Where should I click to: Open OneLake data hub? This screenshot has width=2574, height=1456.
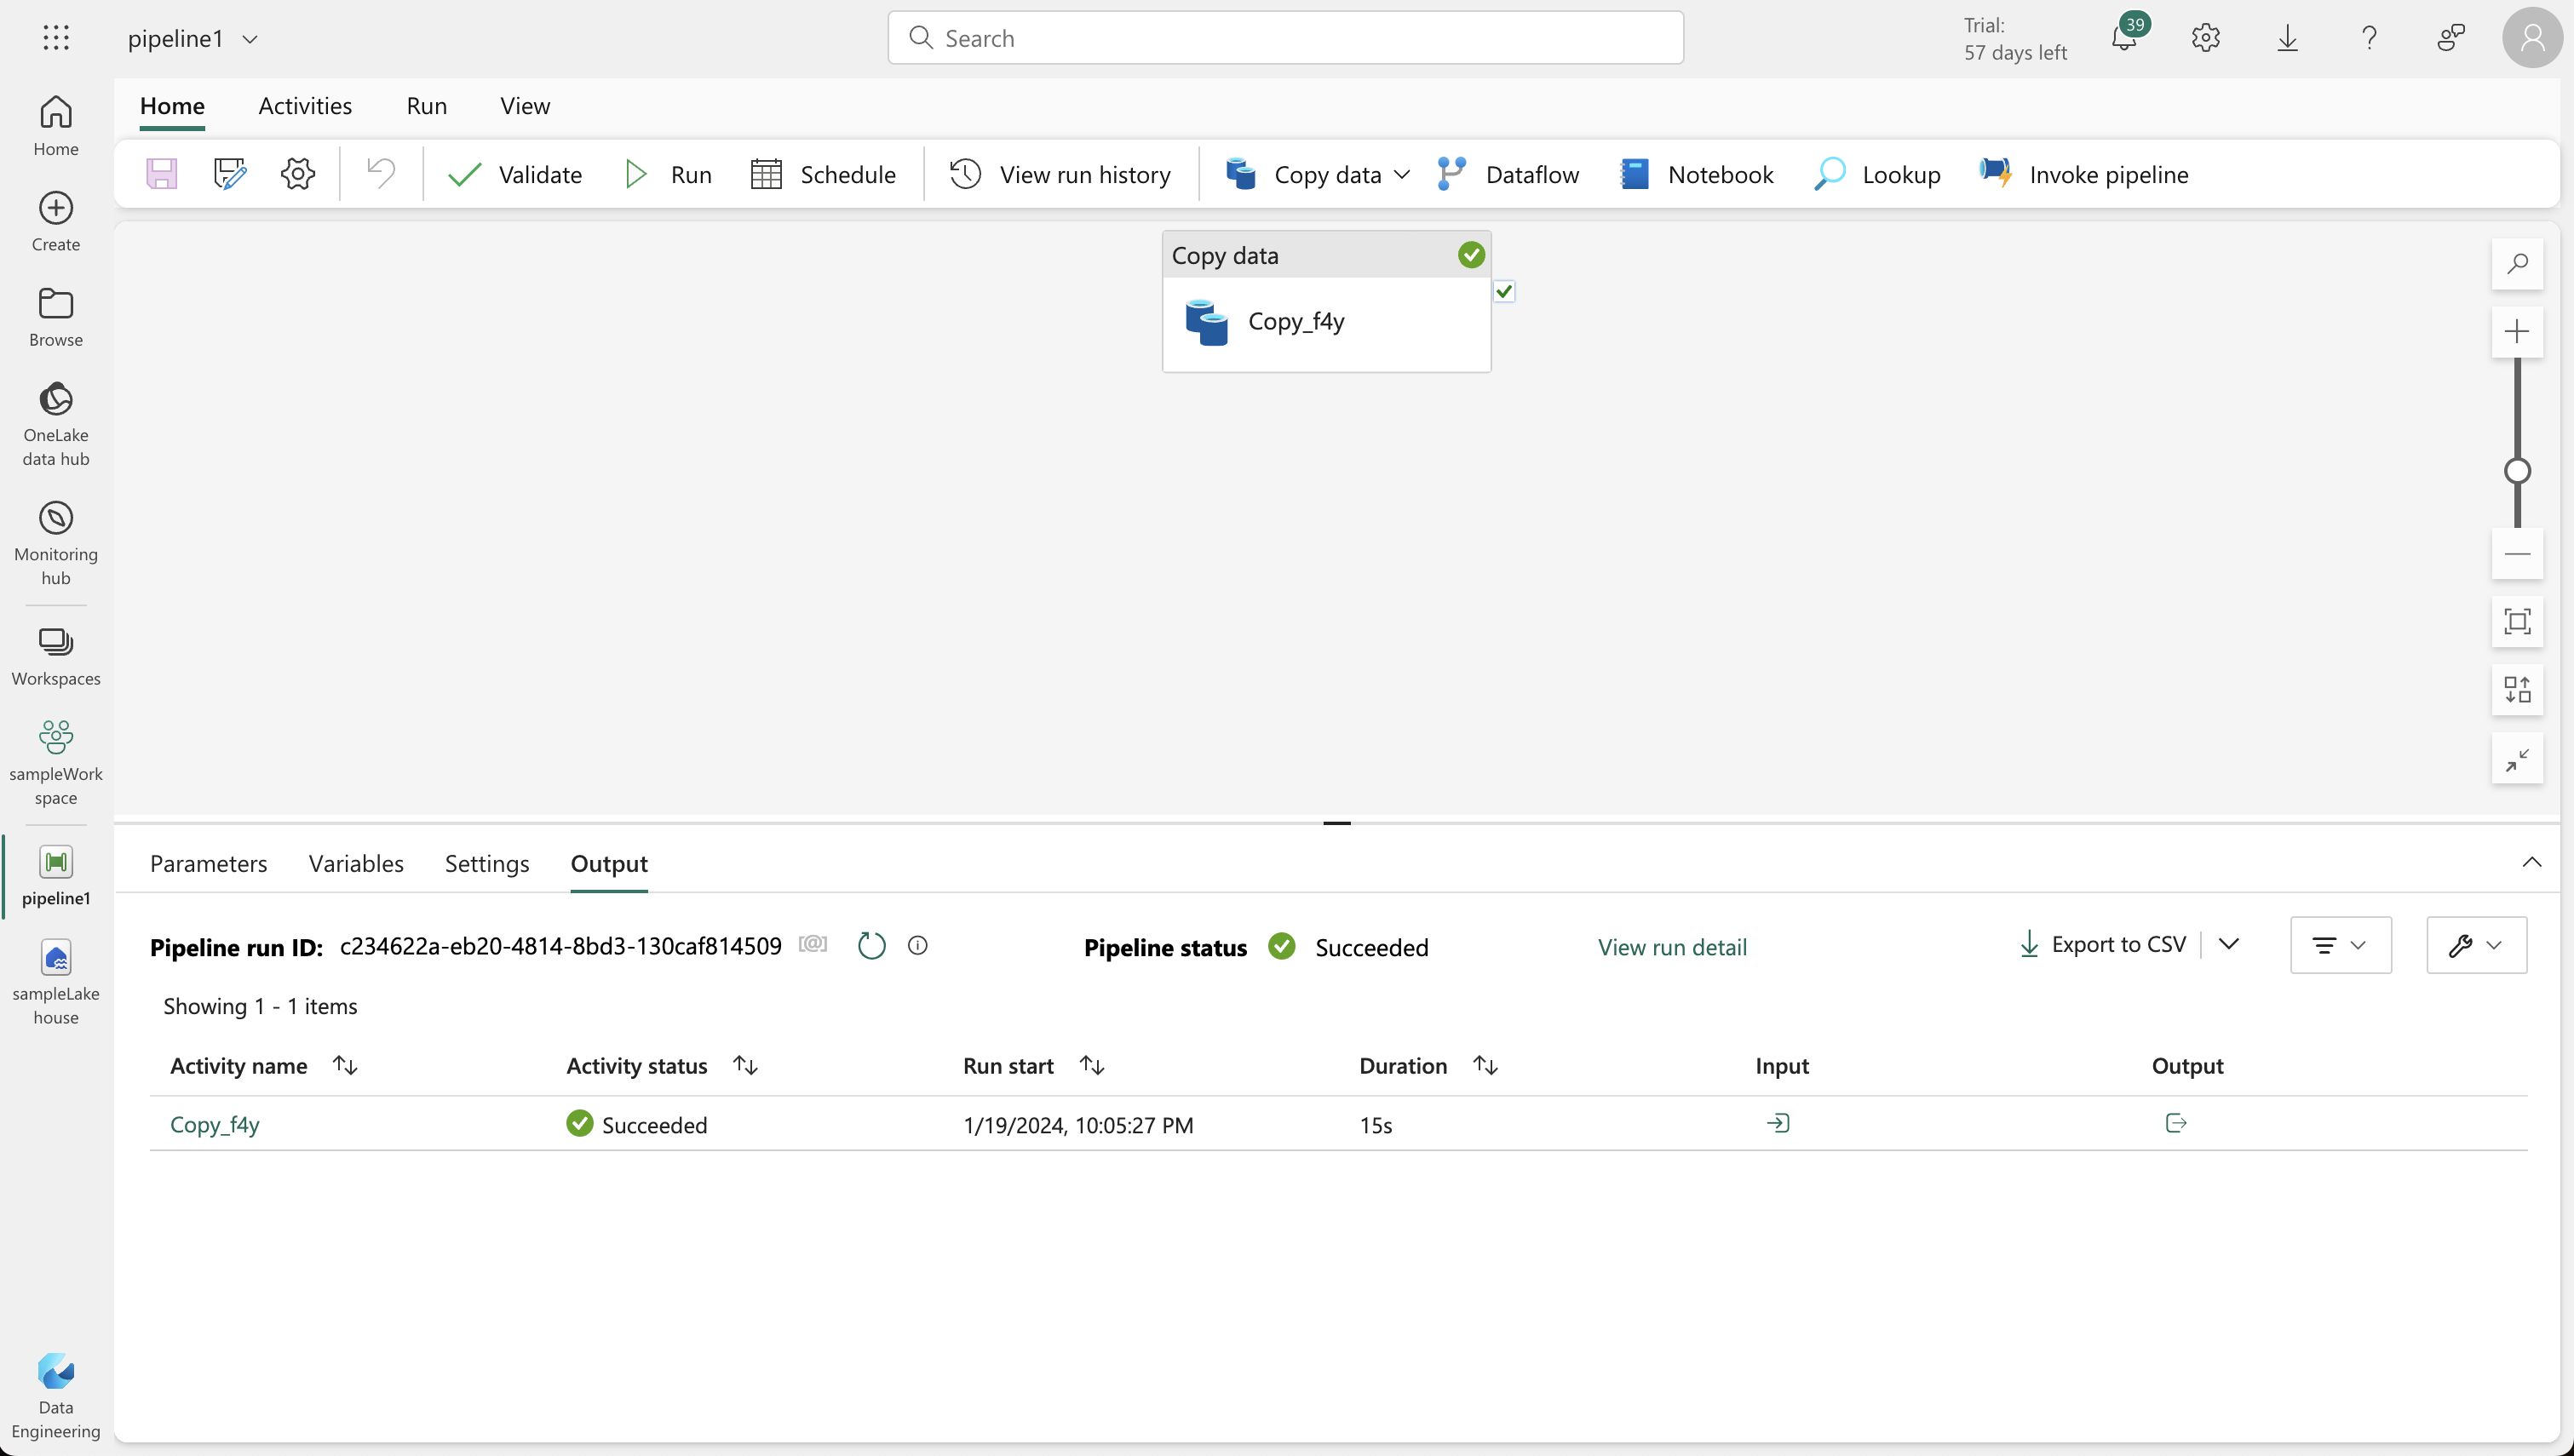(56, 424)
